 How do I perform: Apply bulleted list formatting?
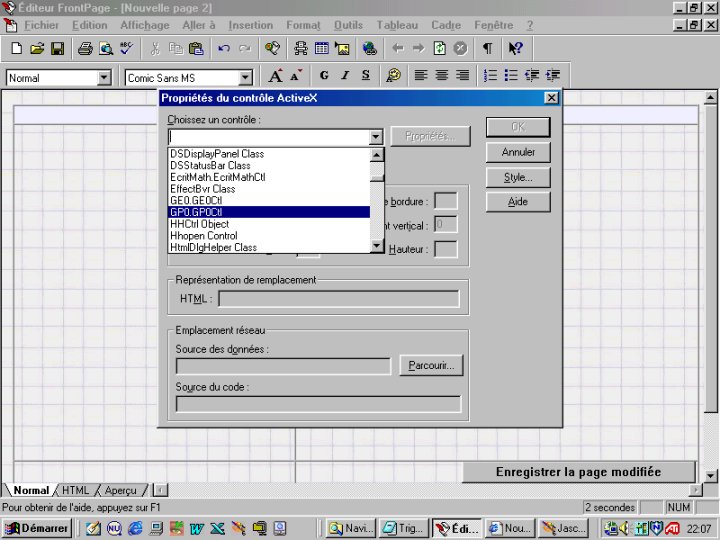(x=511, y=75)
